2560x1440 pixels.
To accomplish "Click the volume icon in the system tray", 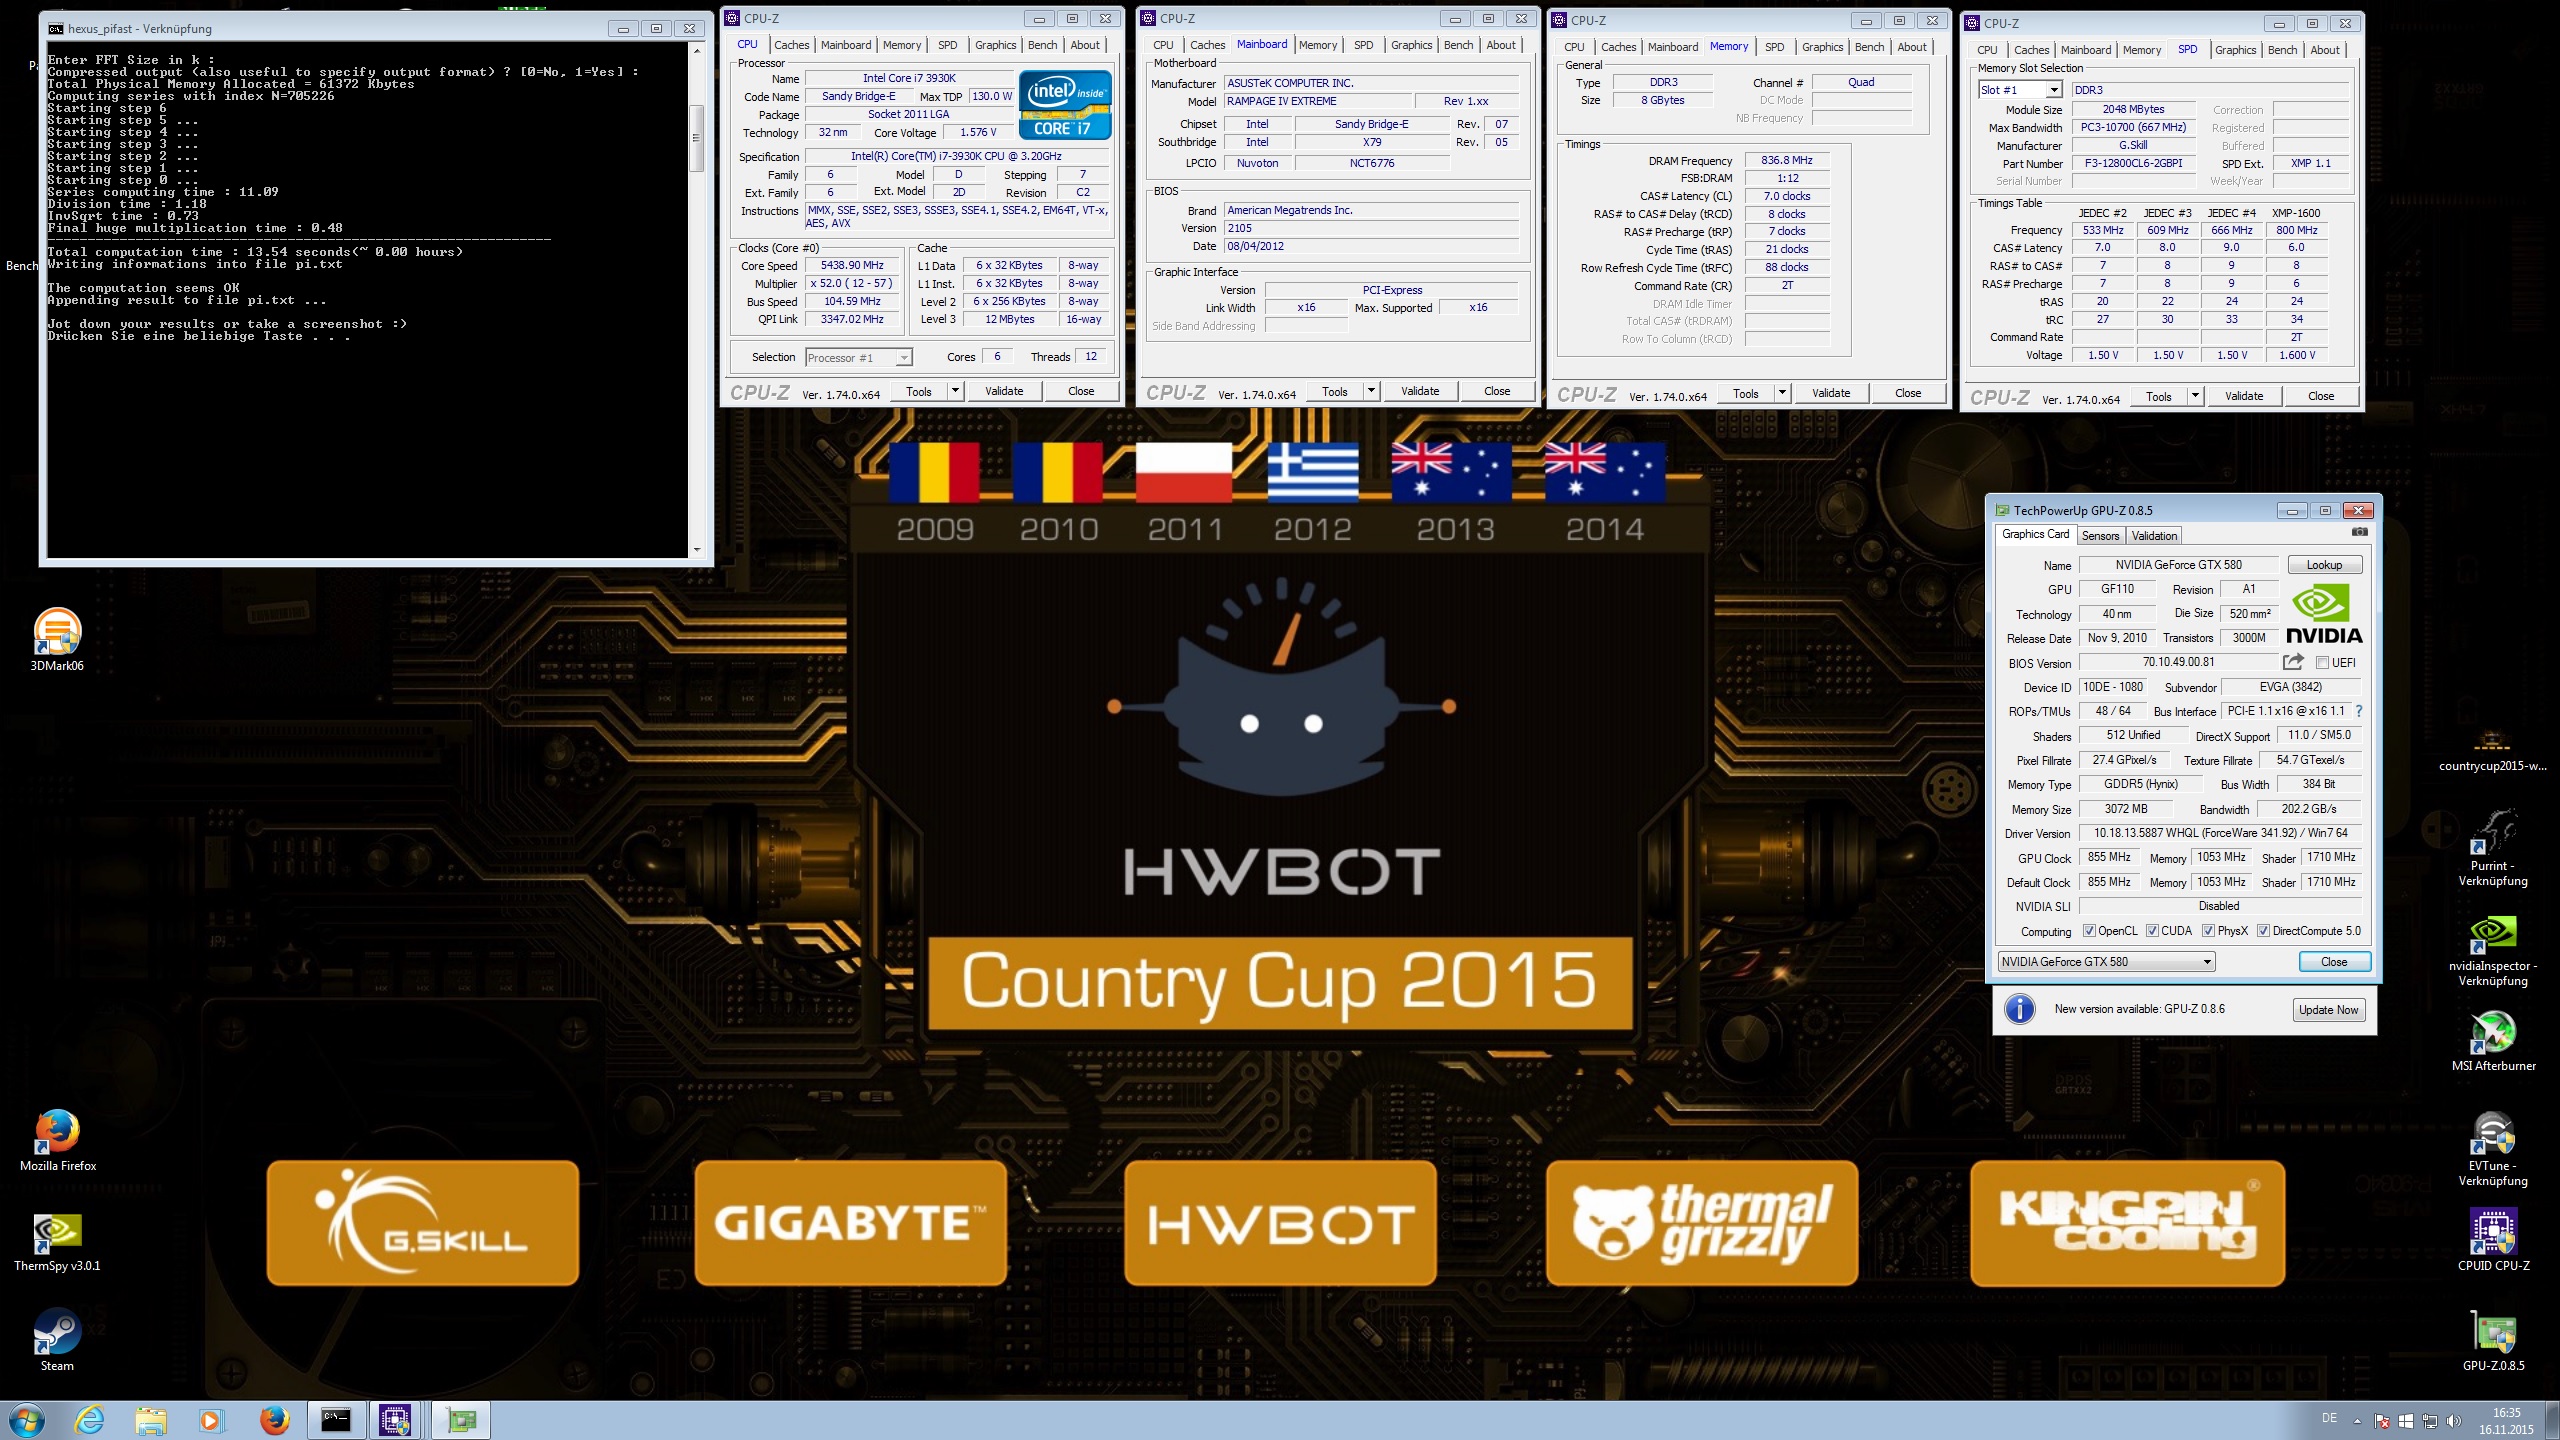I will [2453, 1421].
